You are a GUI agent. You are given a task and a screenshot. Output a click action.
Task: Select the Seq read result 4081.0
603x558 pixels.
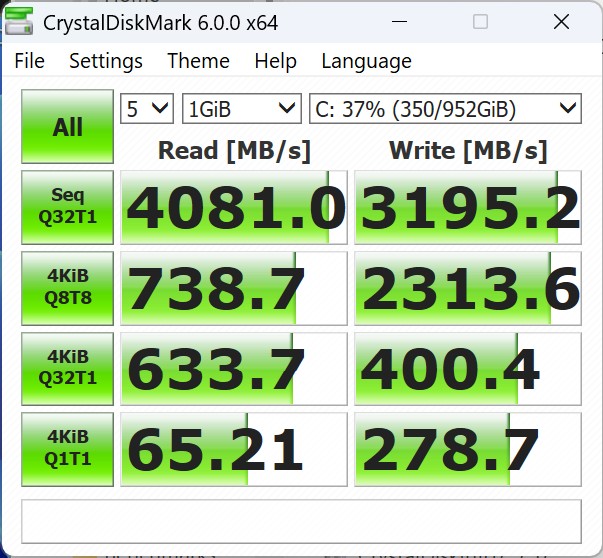[x=234, y=207]
